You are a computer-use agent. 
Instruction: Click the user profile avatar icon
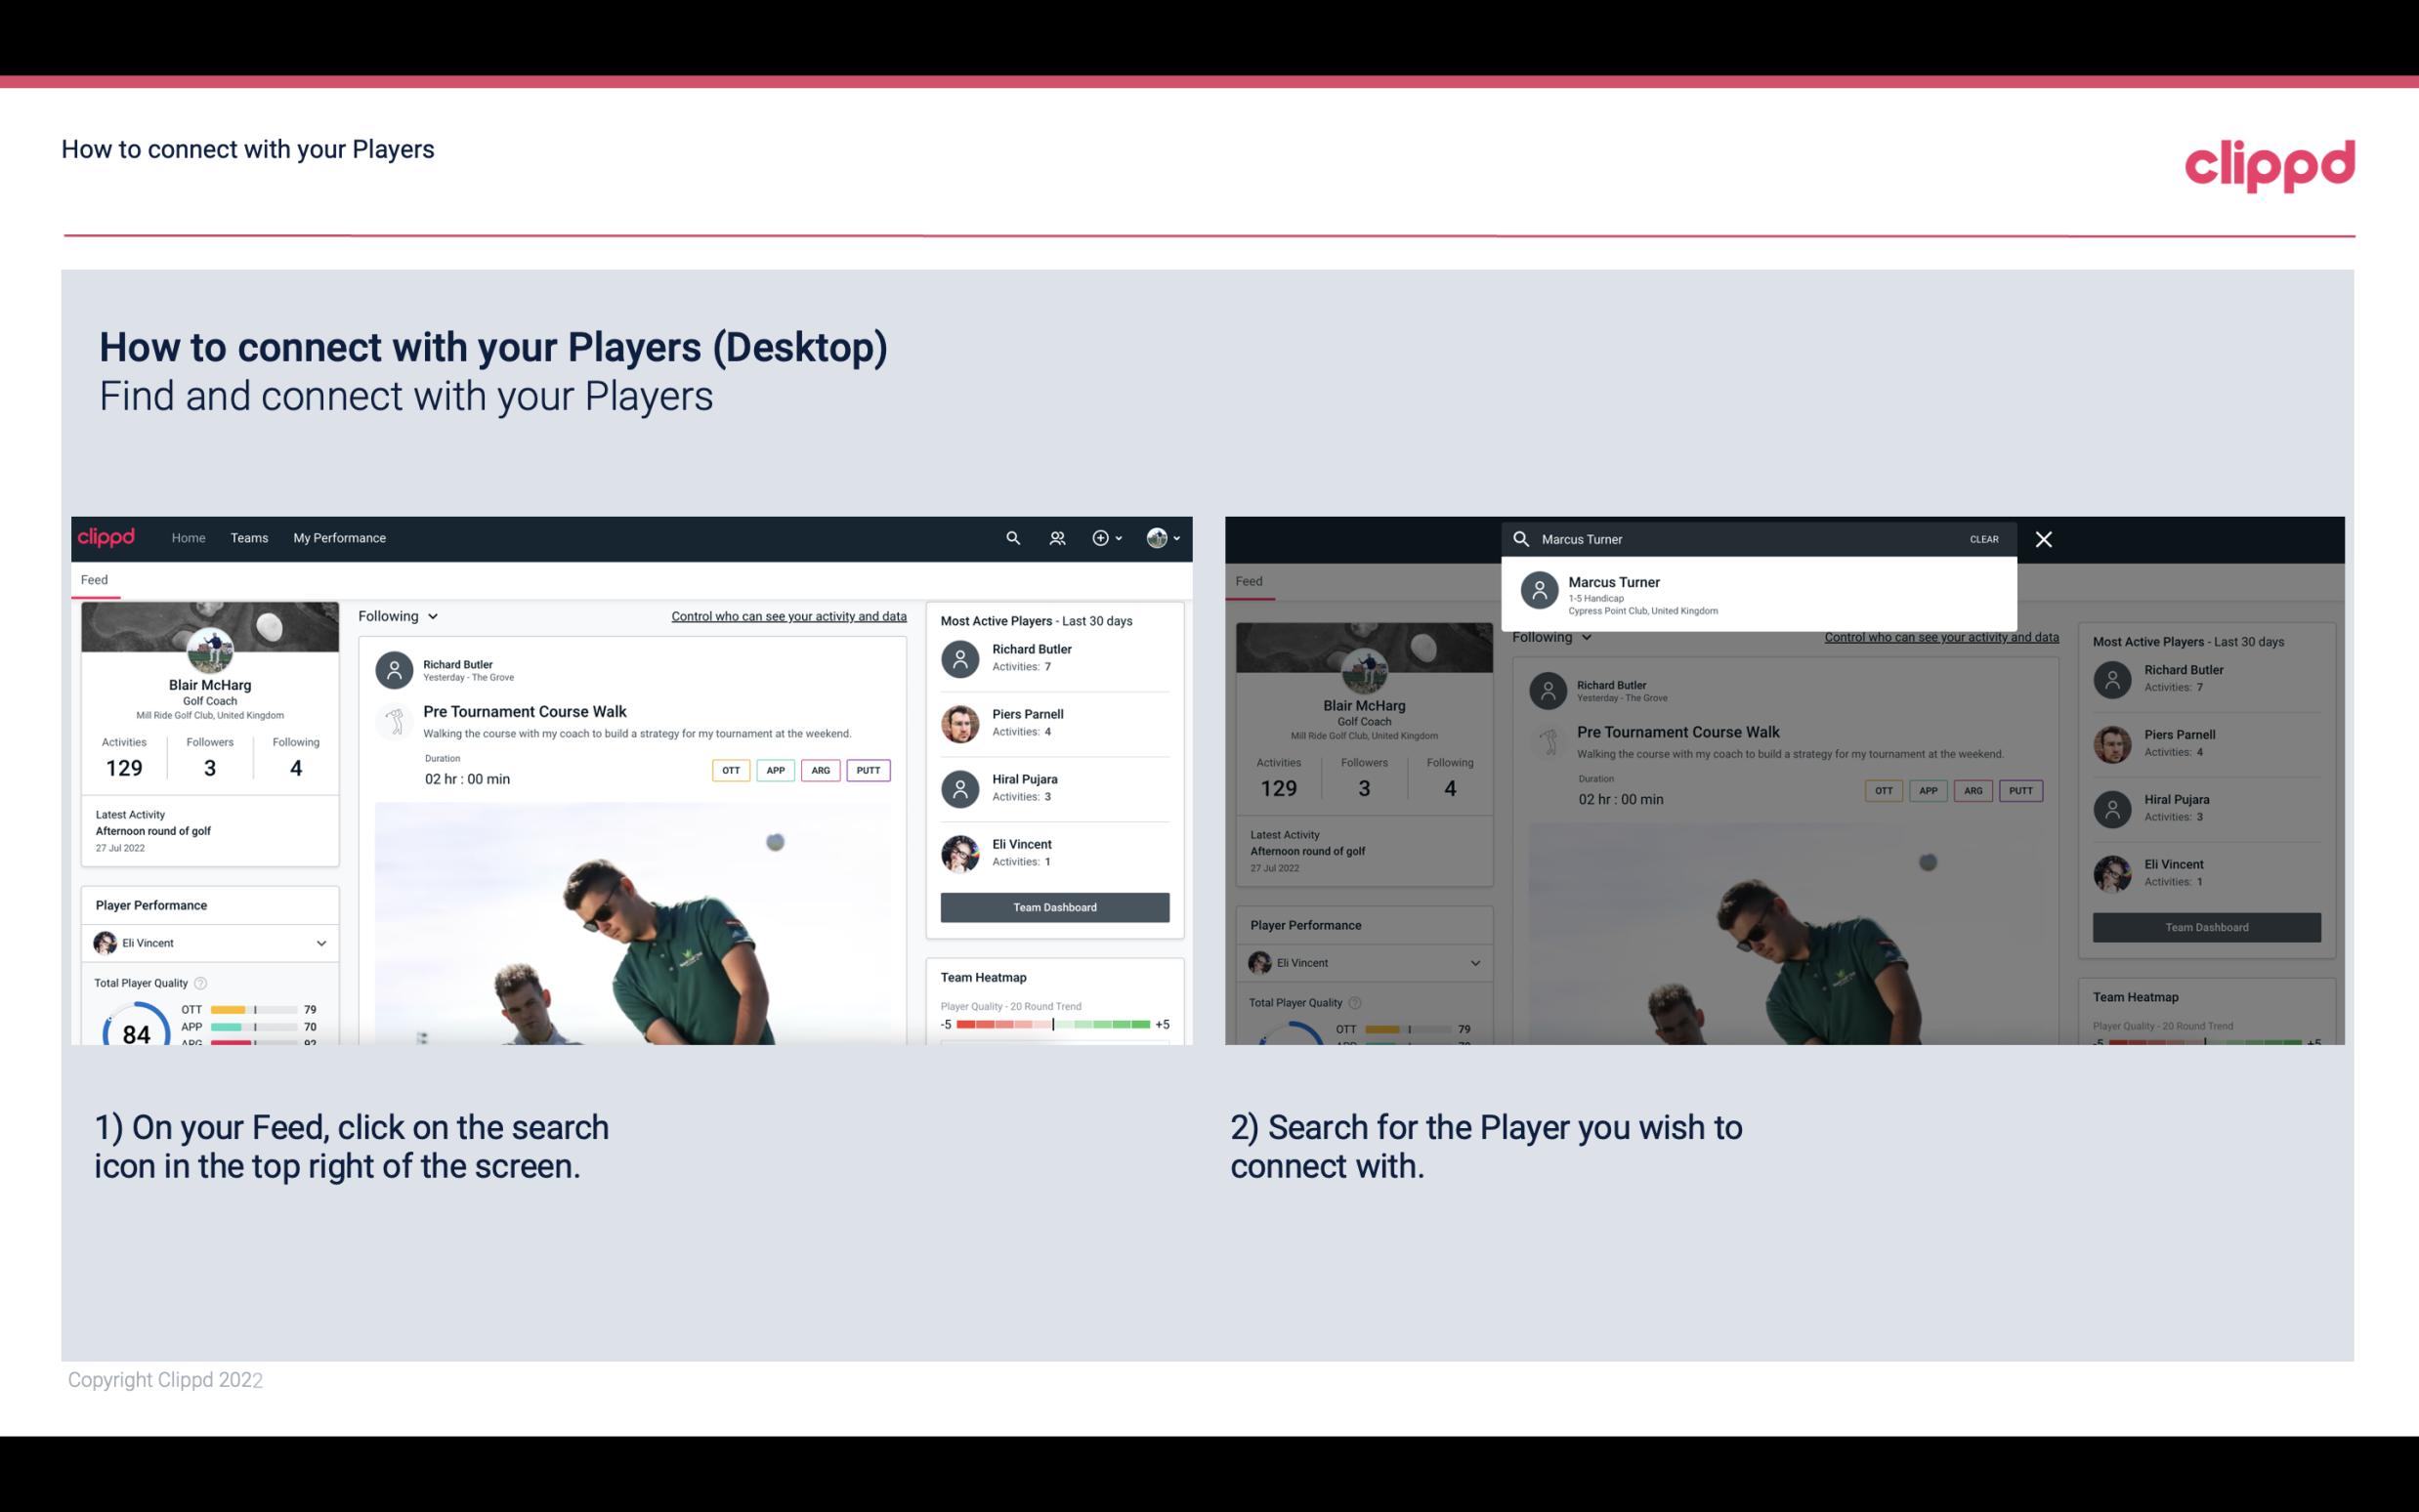pos(1157,536)
